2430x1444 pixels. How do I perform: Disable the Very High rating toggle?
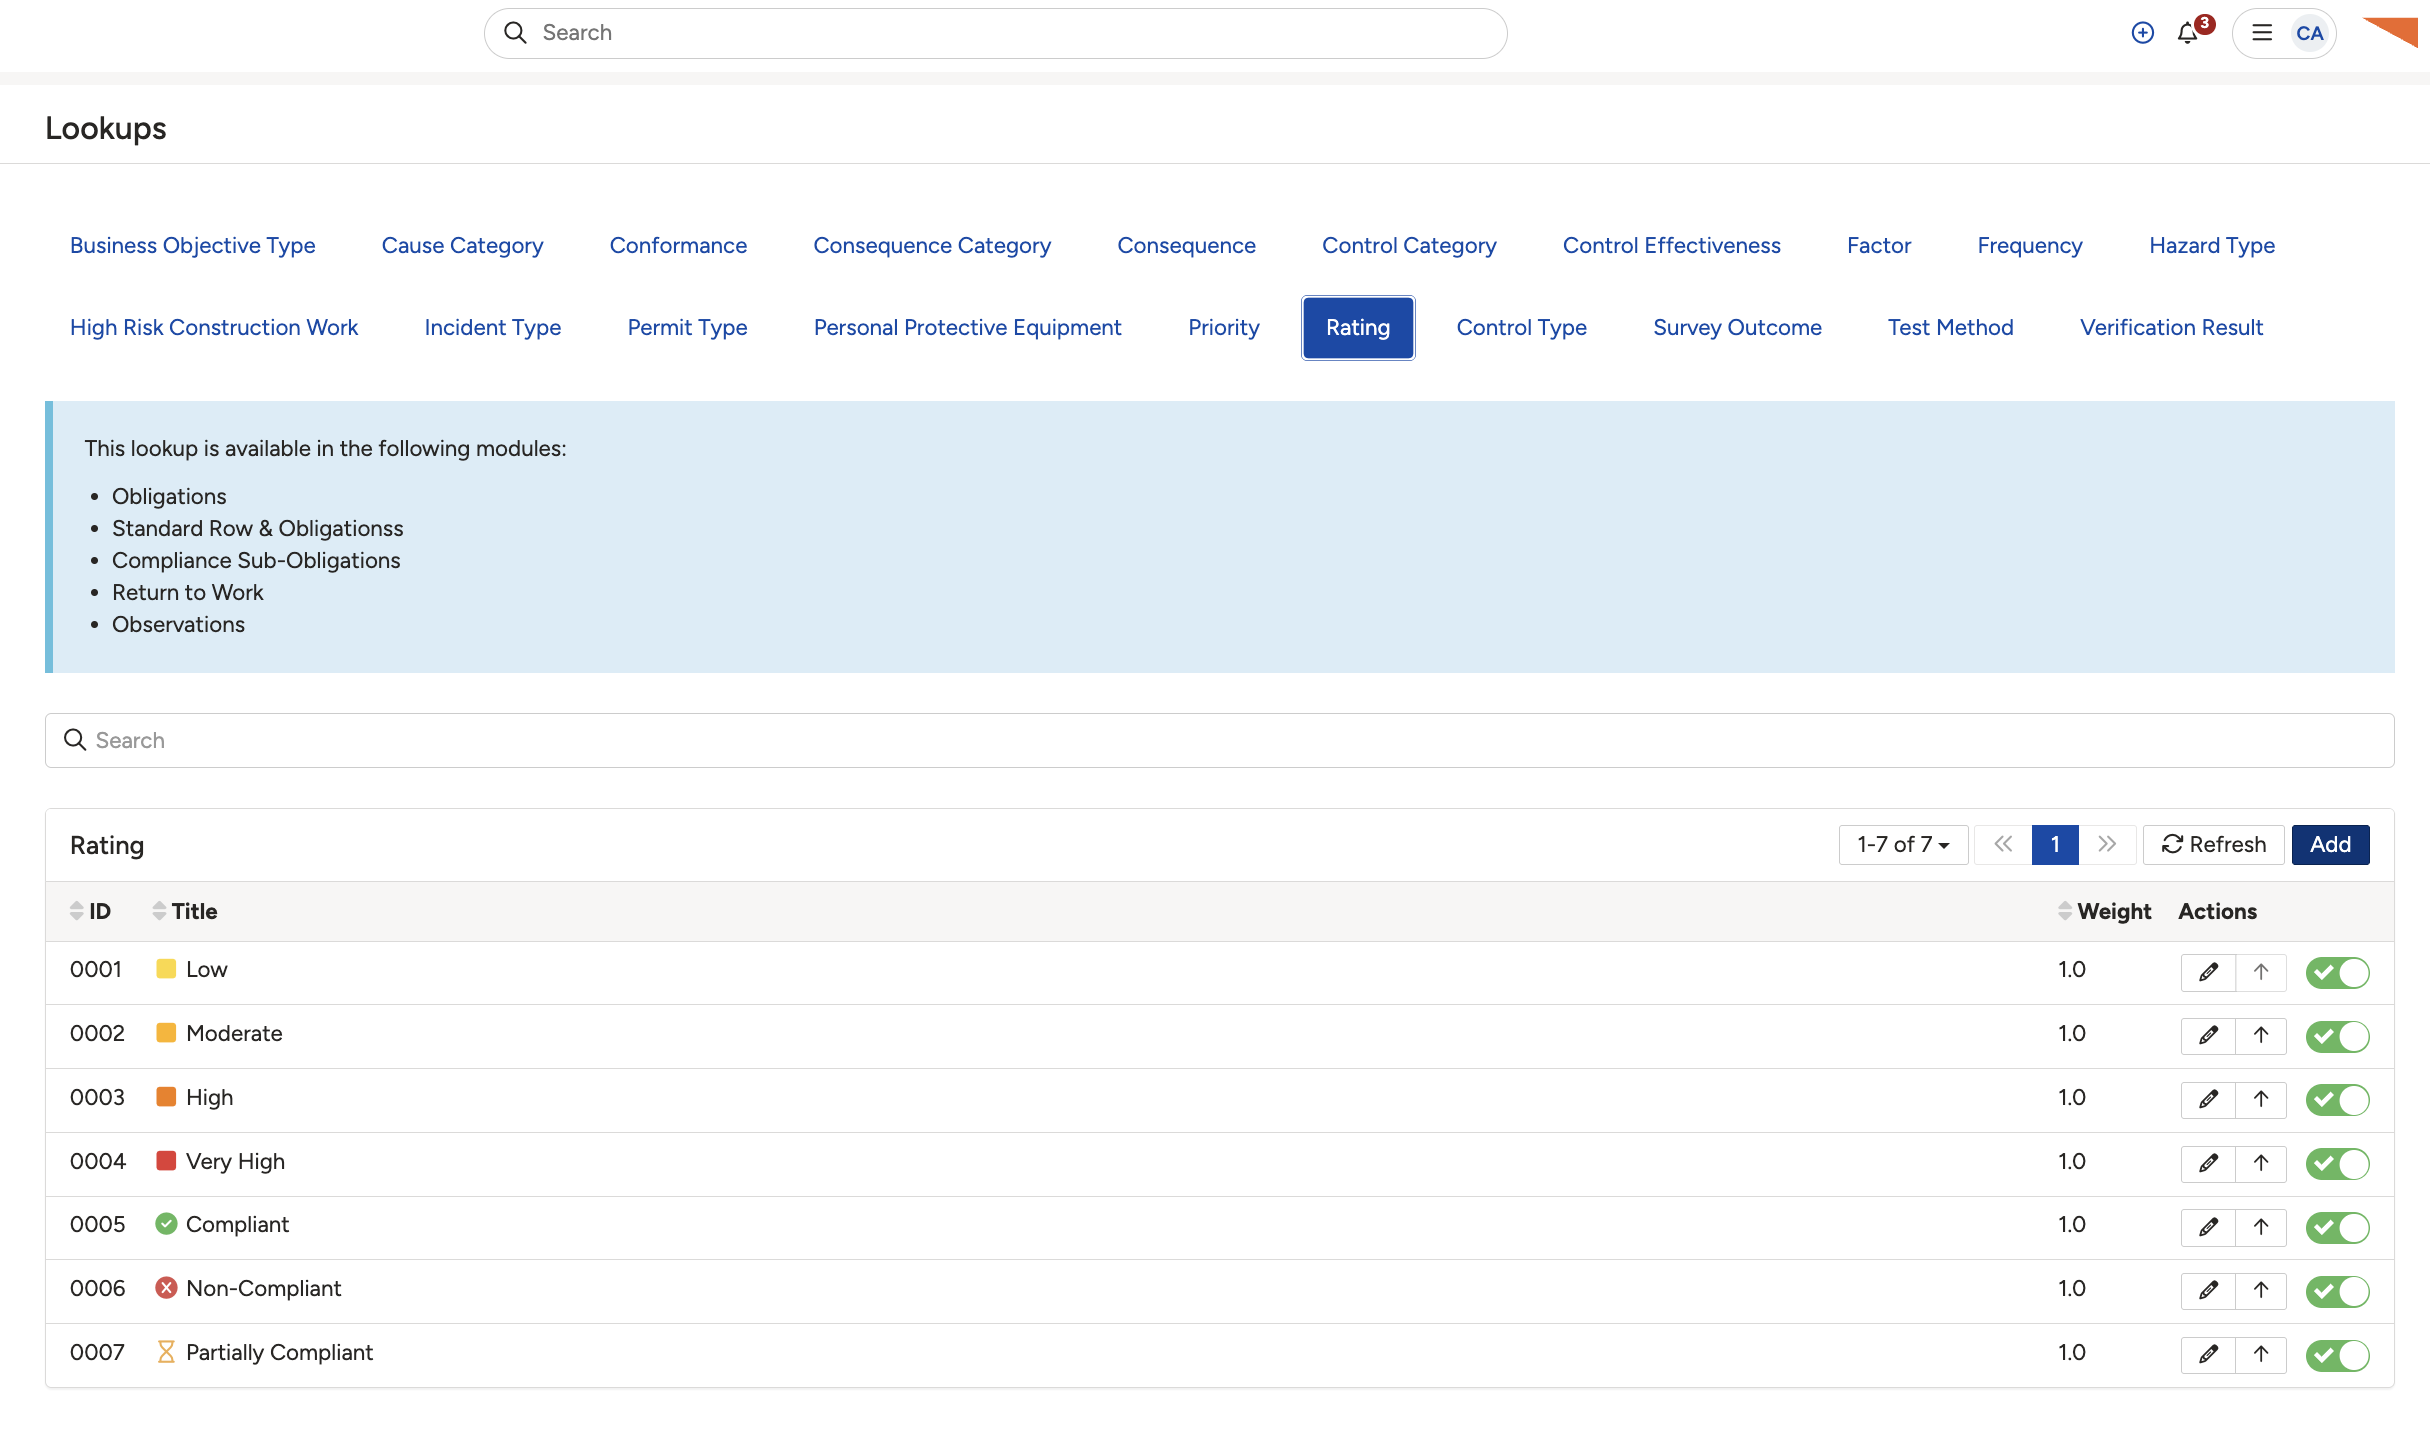[x=2338, y=1164]
